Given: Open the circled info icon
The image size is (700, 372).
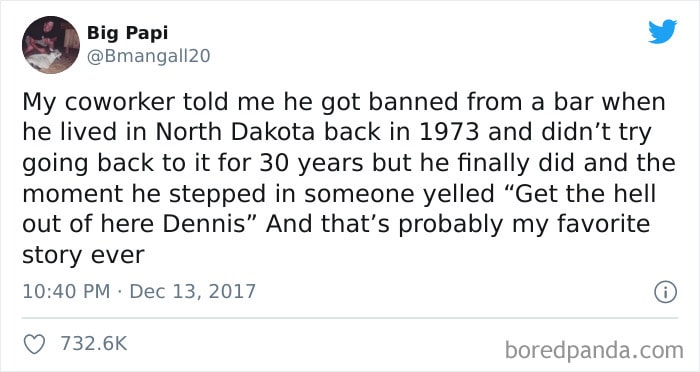Looking at the screenshot, I should pyautogui.click(x=665, y=293).
